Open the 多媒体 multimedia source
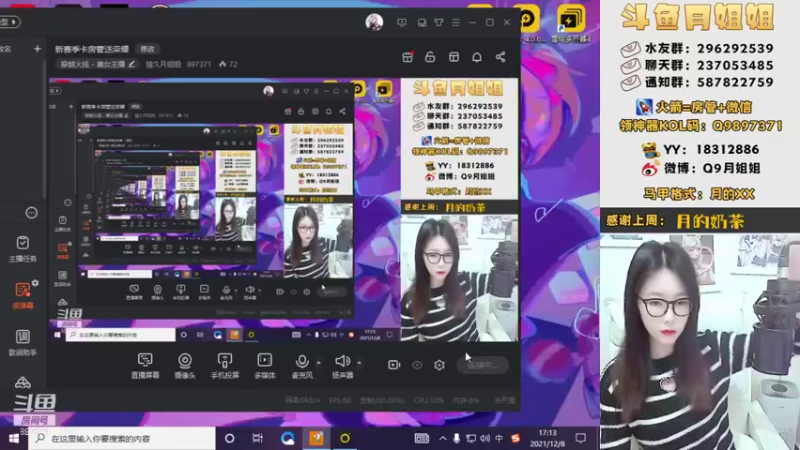 (264, 366)
